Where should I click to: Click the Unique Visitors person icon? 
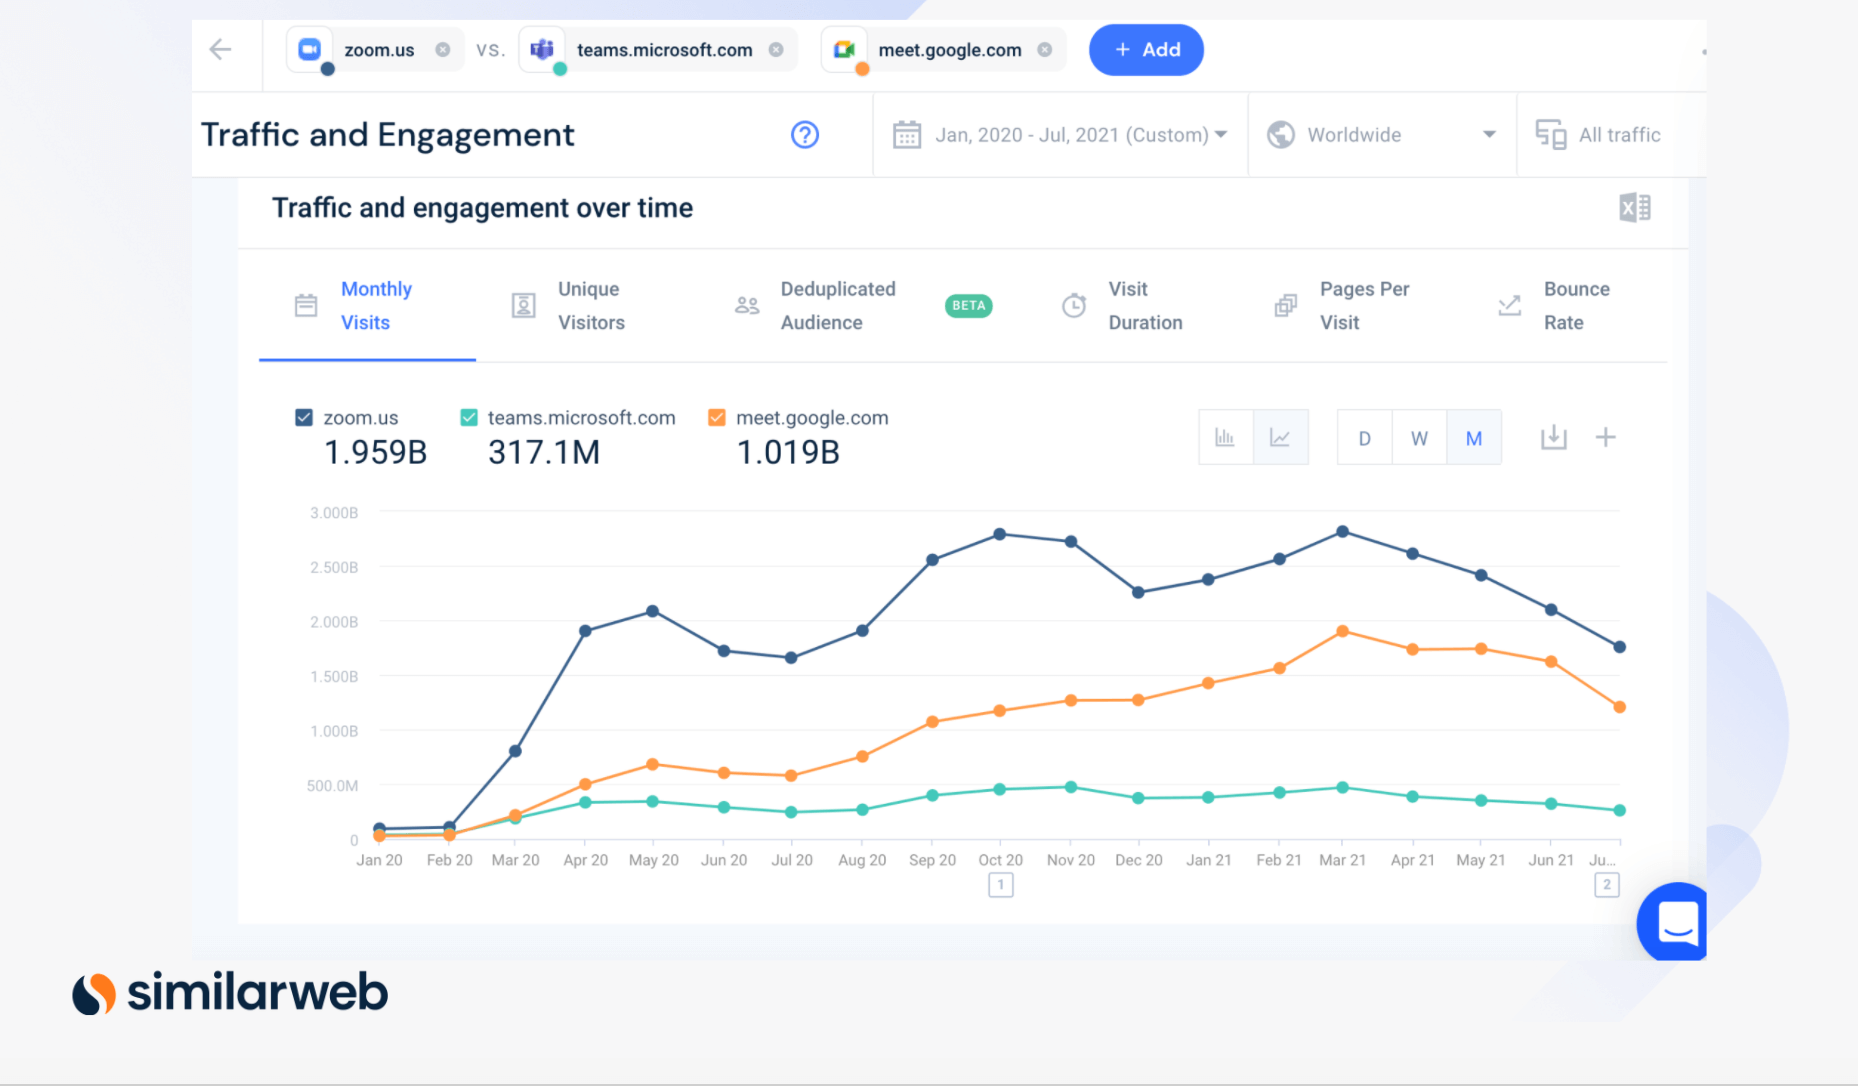pyautogui.click(x=523, y=305)
